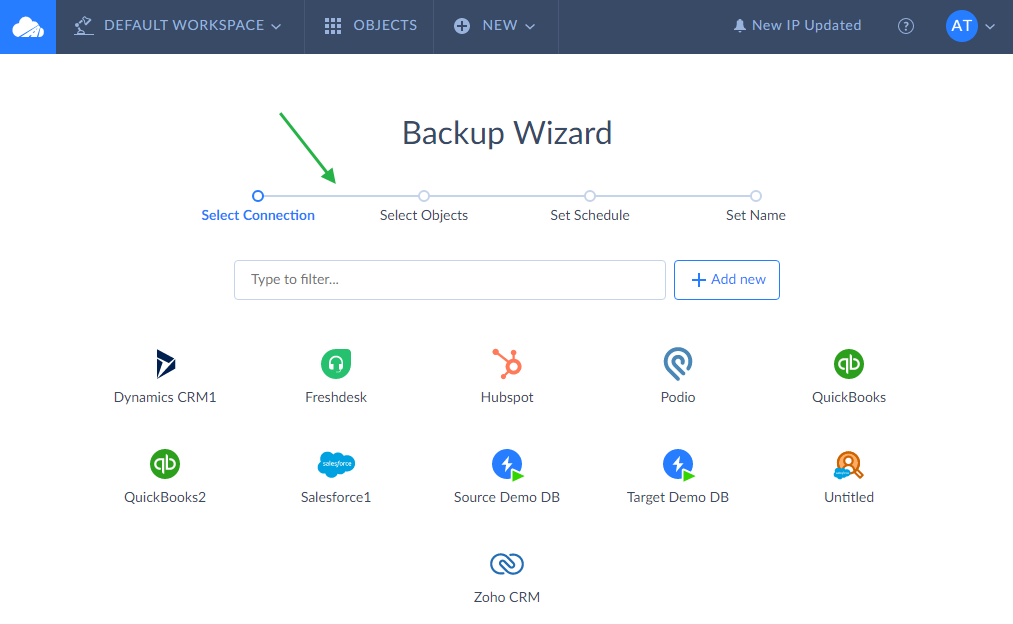Go to the Set Name step

pos(756,215)
